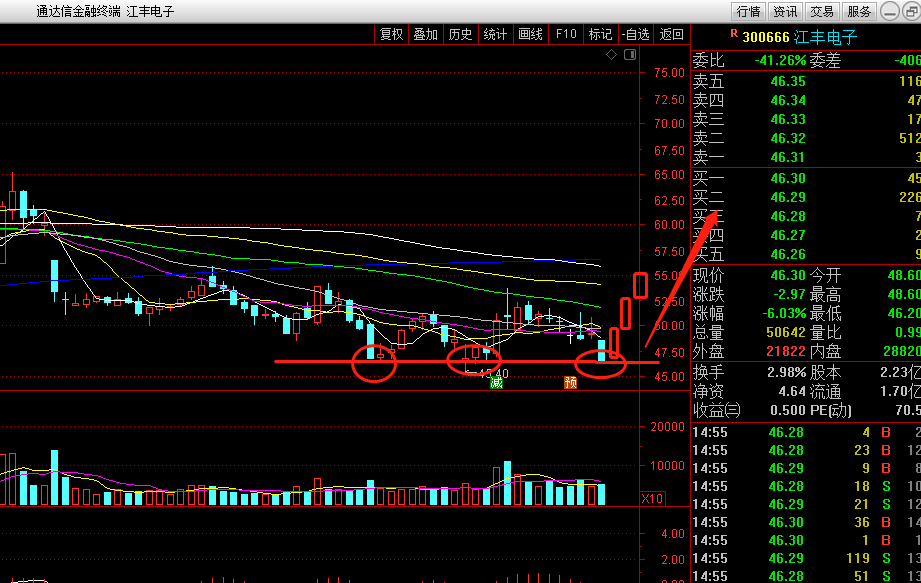Click the 涨幅 -6.03% value
Image resolution: width=921 pixels, height=583 pixels.
(x=784, y=314)
